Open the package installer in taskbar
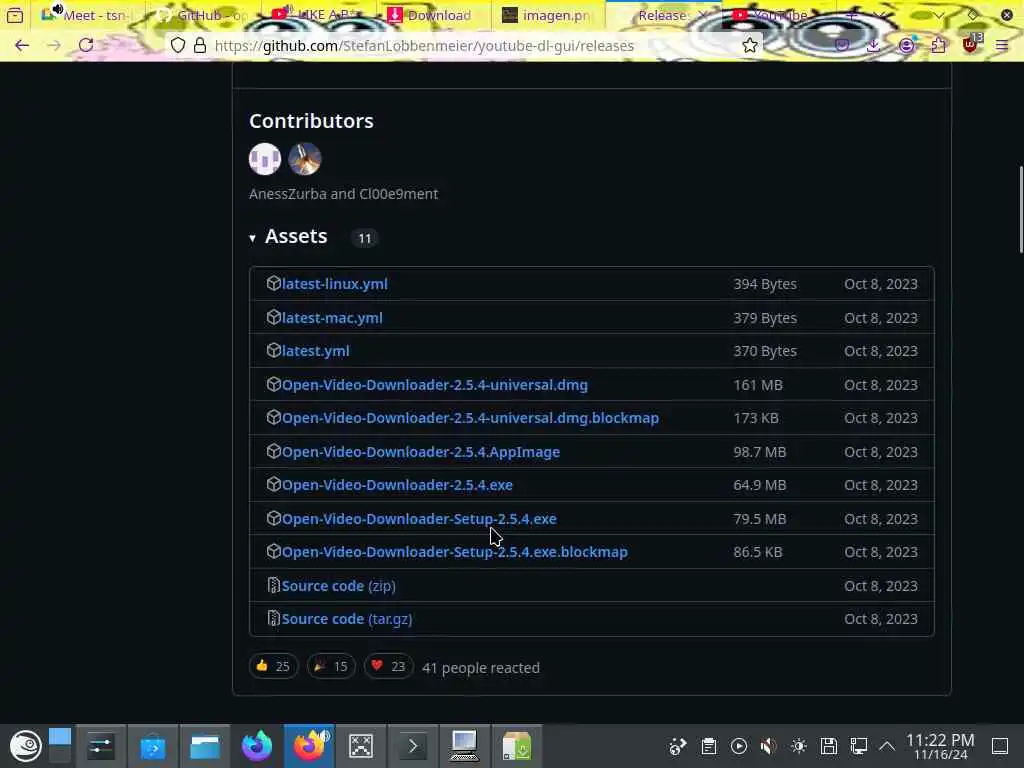This screenshot has height=768, width=1024. (517, 746)
